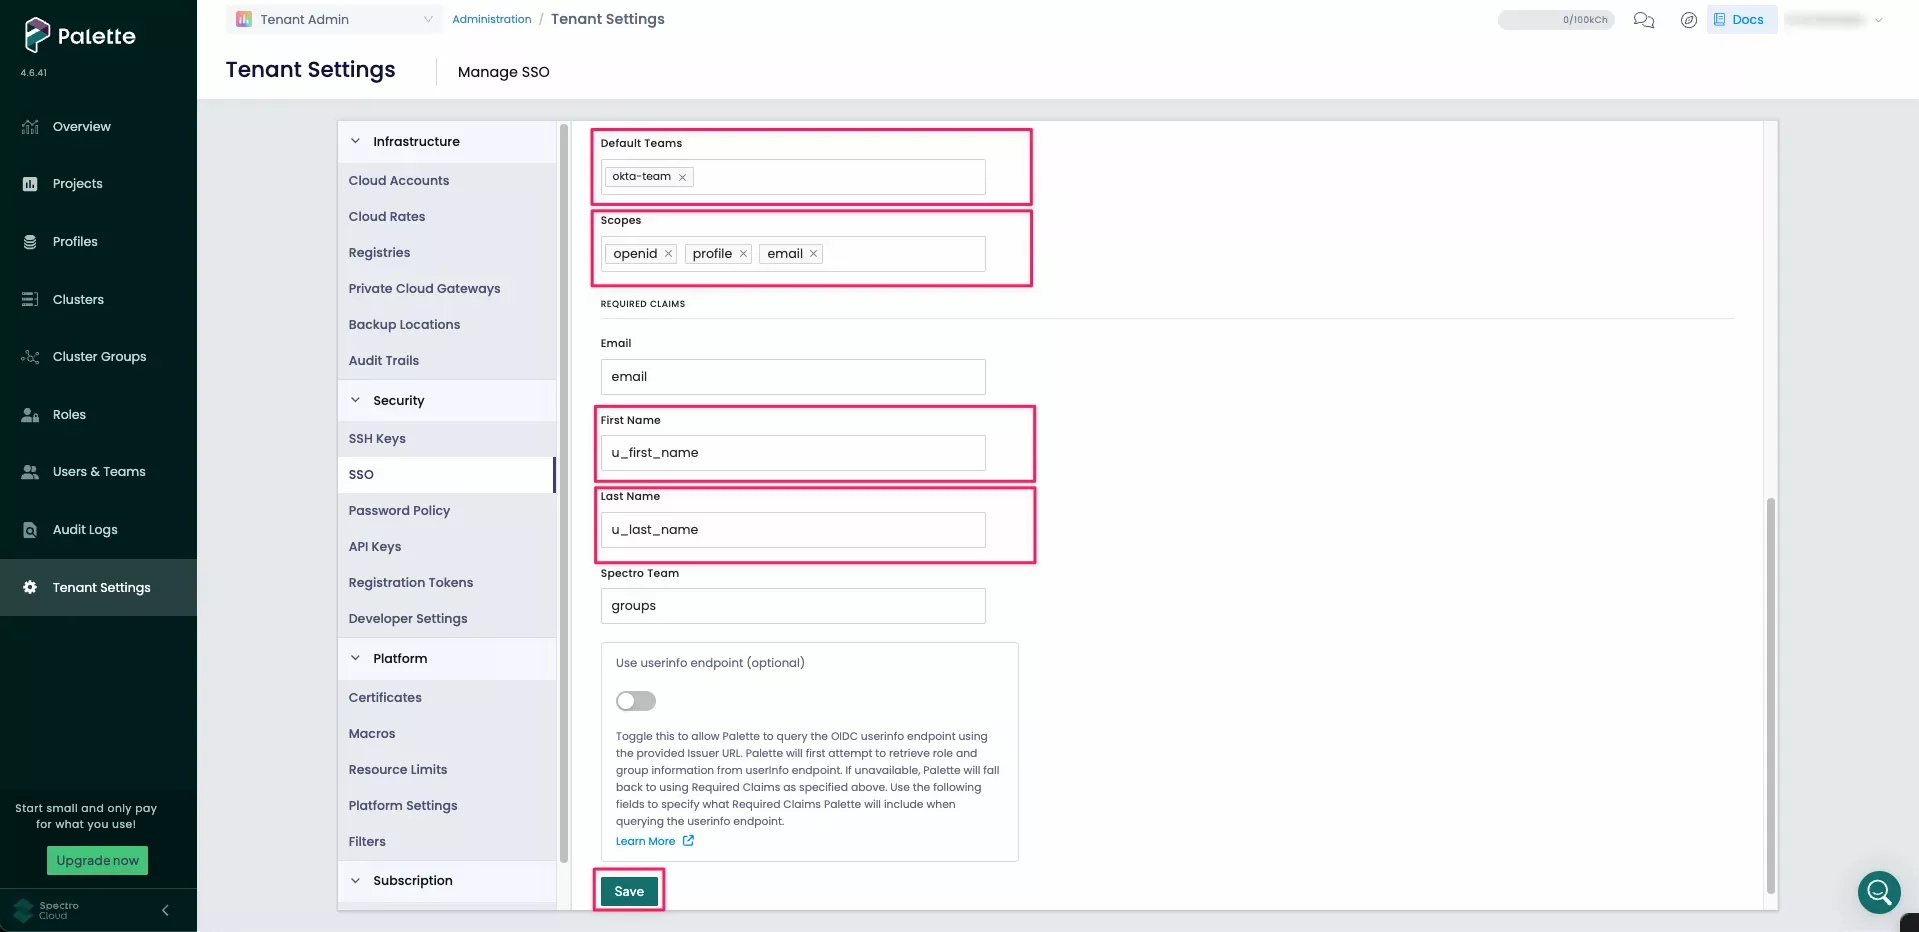The image size is (1919, 932).
Task: Open the Audit Logs icon
Action: coord(30,529)
